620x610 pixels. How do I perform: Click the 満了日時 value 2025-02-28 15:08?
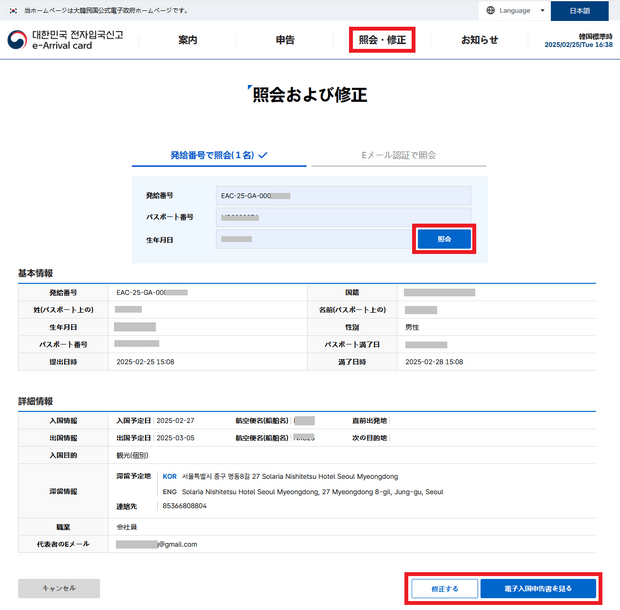434,362
